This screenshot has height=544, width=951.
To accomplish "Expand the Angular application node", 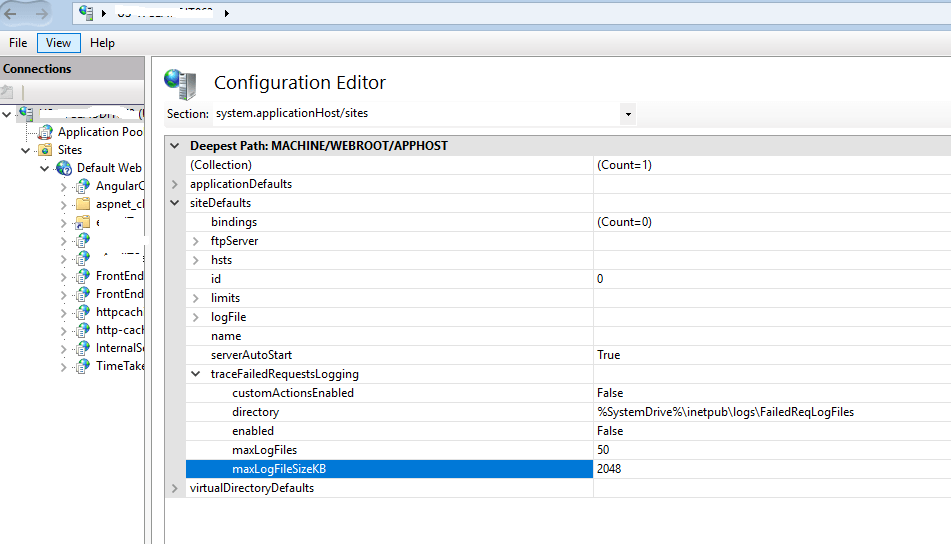I will click(64, 187).
